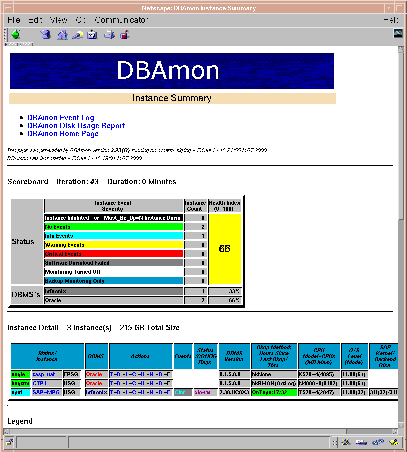This screenshot has height=452, width=407.
Task: Open Composer from the component bar
Action: [x=394, y=442]
